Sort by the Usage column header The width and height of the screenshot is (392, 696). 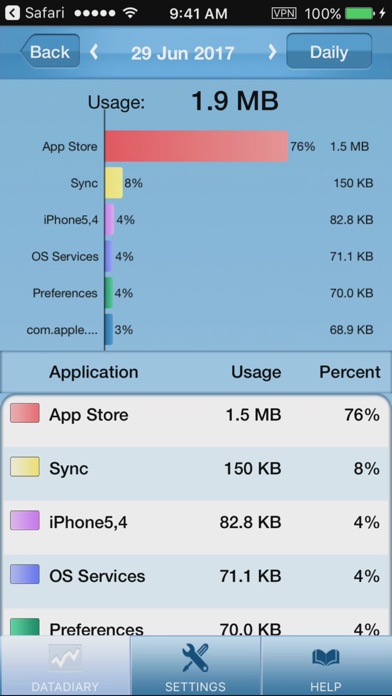[256, 372]
